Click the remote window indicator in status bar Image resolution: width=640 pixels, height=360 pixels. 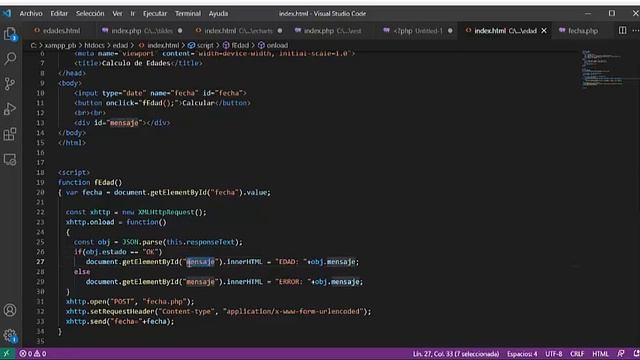click(7, 353)
